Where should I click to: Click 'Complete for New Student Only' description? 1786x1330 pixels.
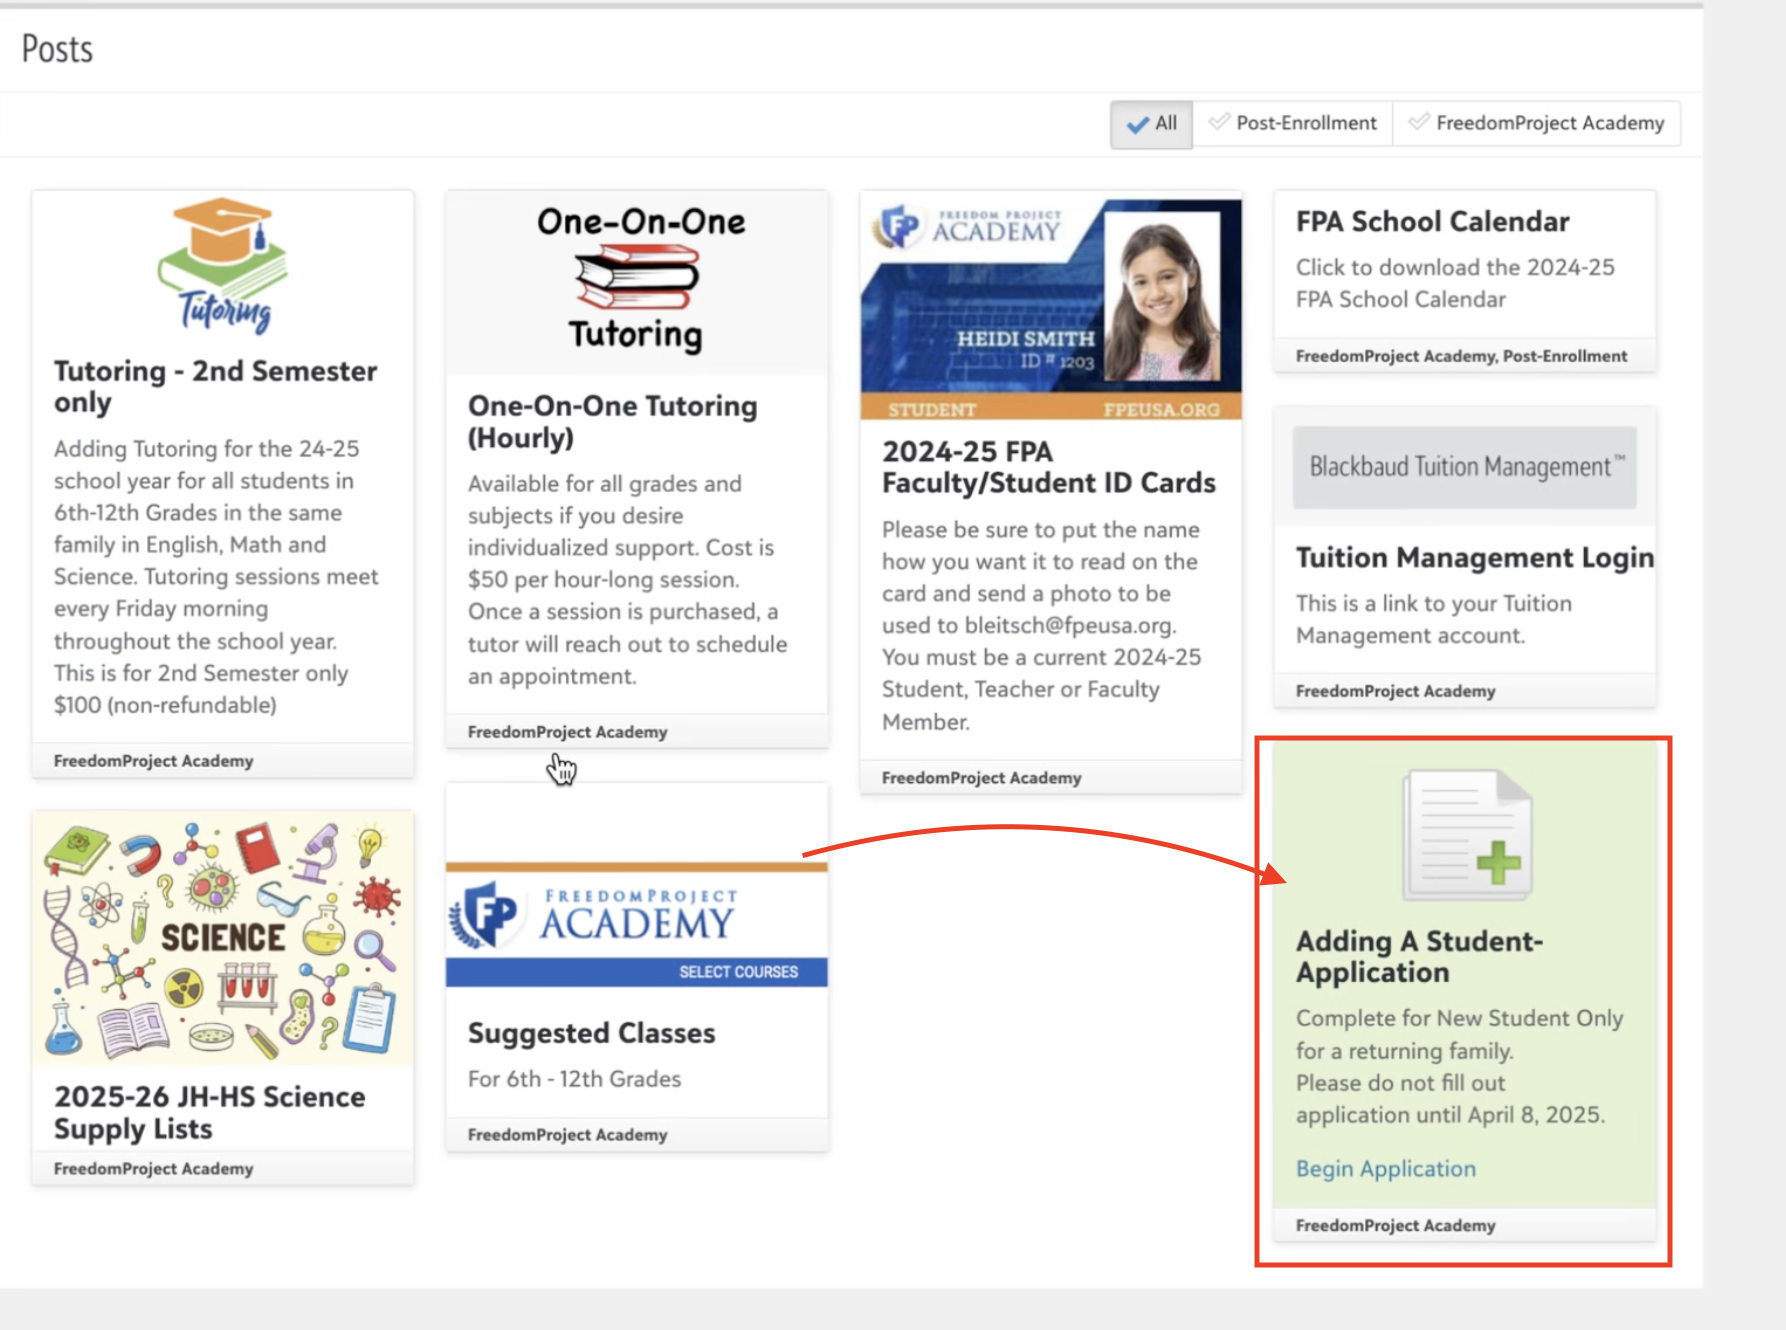[1459, 1018]
